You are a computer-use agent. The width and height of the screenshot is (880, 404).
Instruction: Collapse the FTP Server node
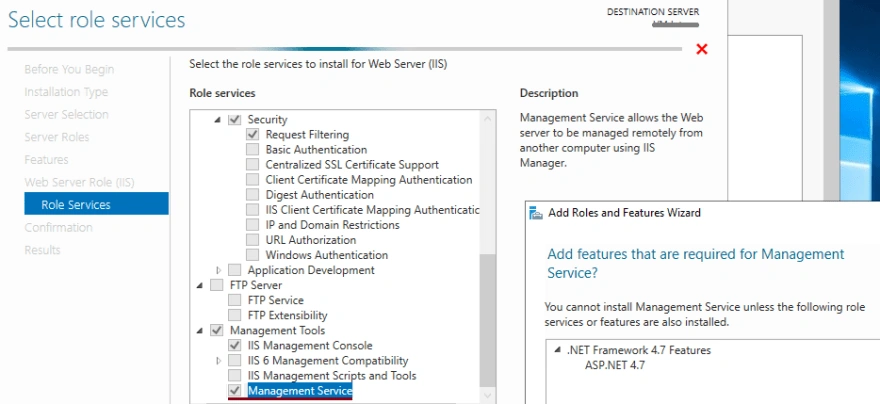[200, 286]
